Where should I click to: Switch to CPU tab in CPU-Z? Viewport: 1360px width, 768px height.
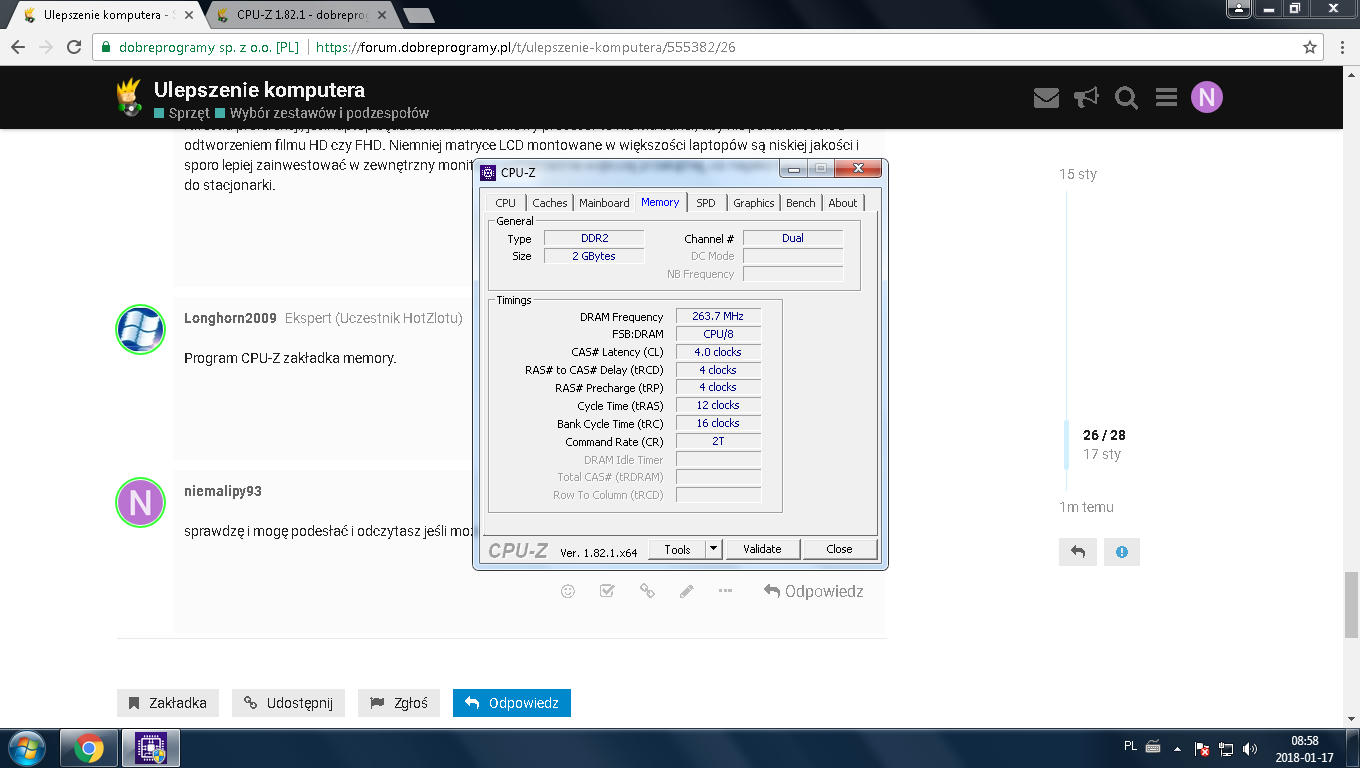coord(506,203)
